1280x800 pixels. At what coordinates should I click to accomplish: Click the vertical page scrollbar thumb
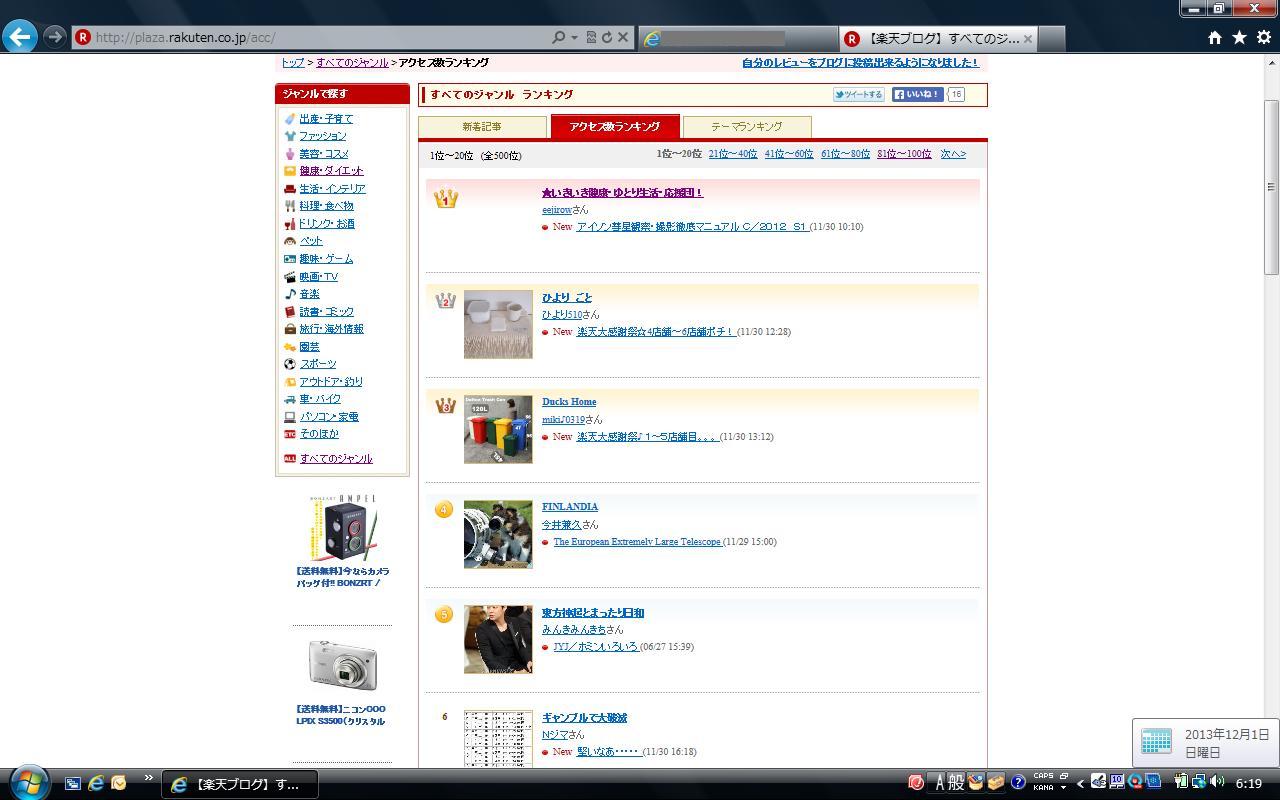1271,187
